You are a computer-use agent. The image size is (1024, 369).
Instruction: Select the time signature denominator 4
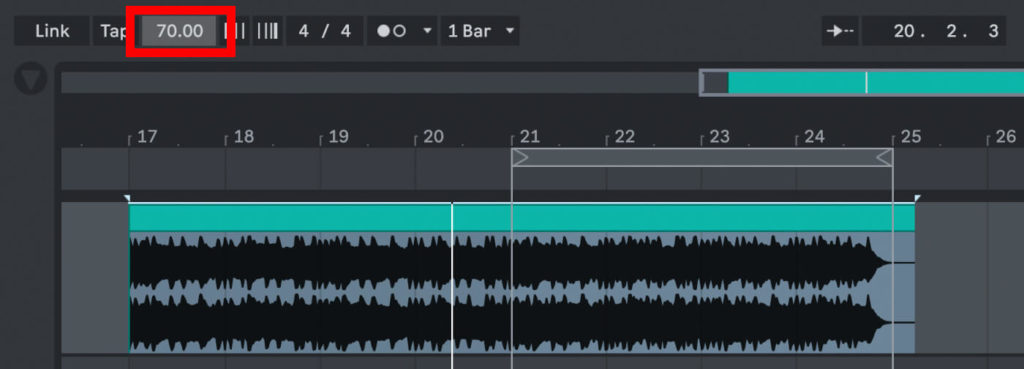[345, 31]
